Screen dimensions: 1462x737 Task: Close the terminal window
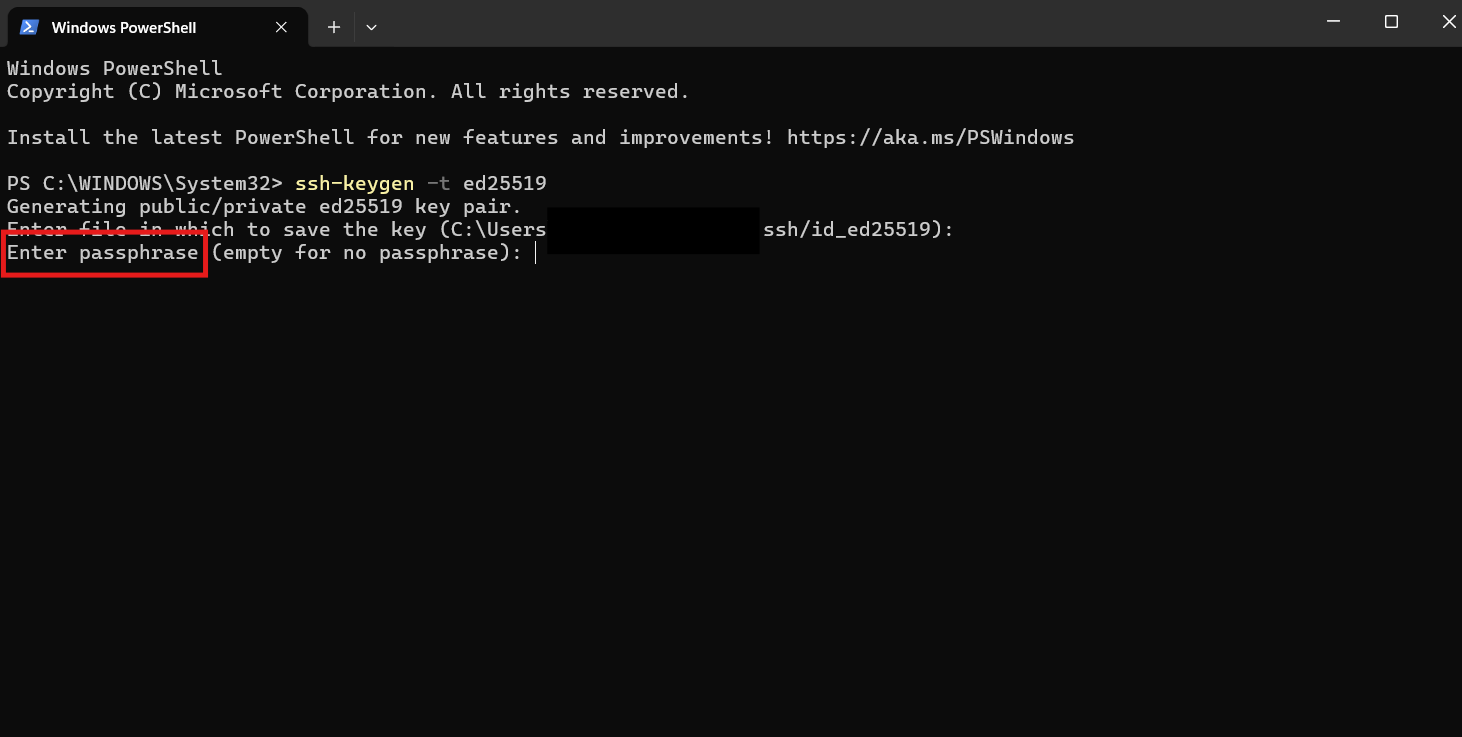[1448, 22]
